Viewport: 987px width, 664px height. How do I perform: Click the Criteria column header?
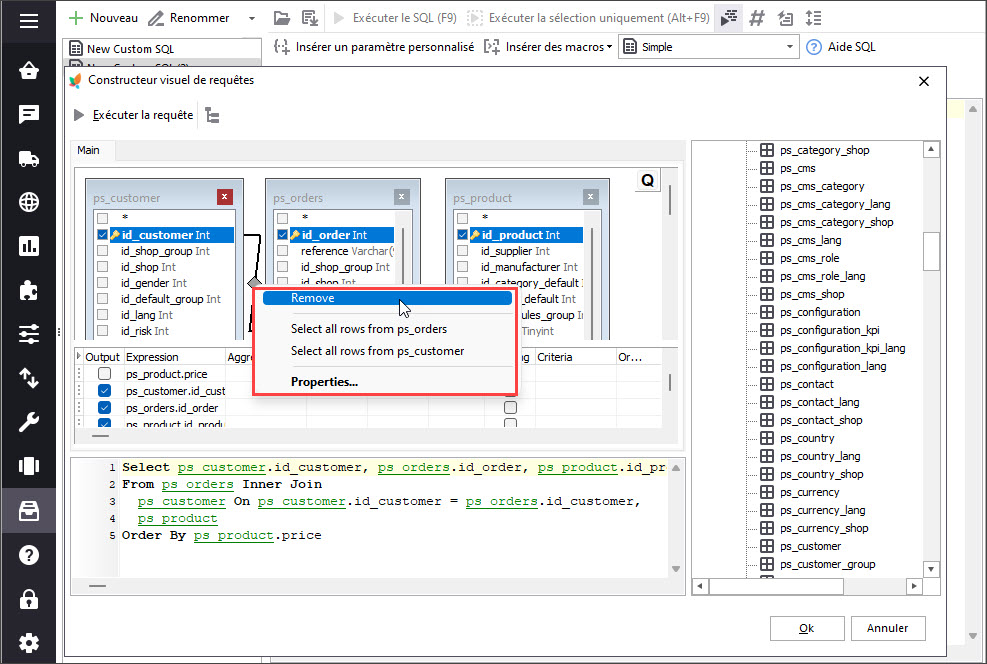coord(575,357)
